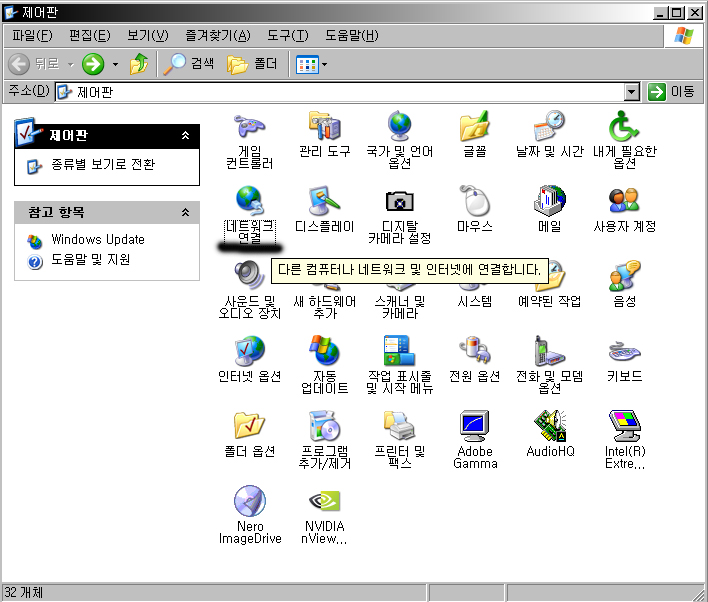This screenshot has width=708, height=602.
Task: Expand the address bar dropdown
Action: point(632,92)
